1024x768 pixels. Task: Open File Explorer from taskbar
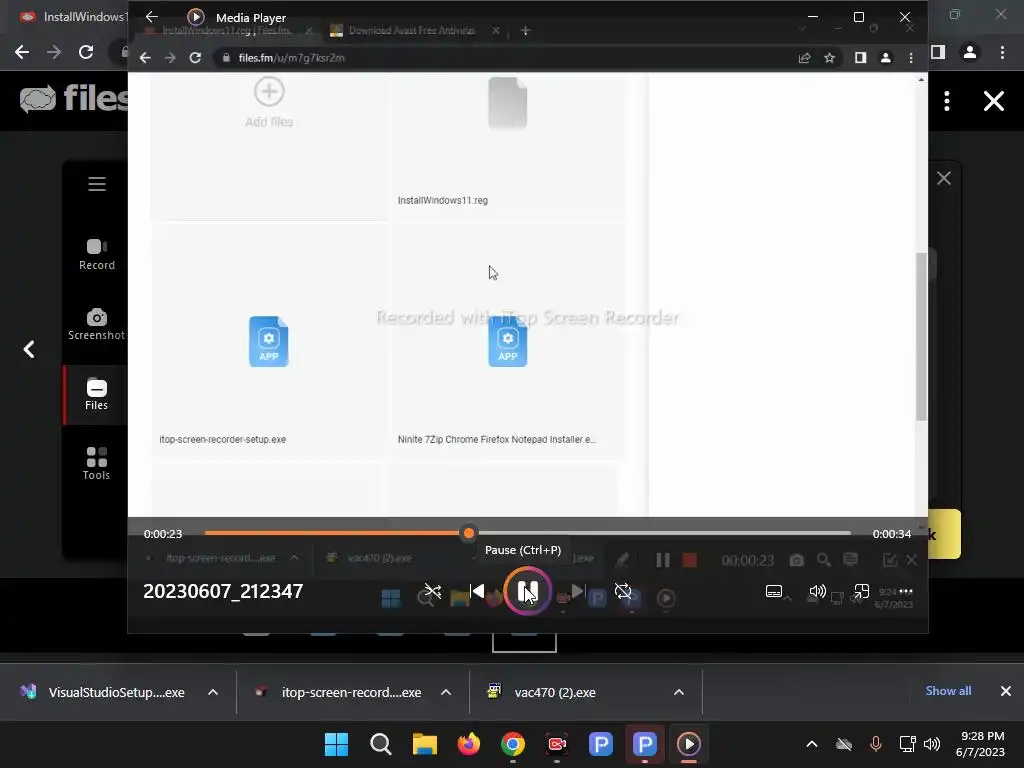(424, 744)
